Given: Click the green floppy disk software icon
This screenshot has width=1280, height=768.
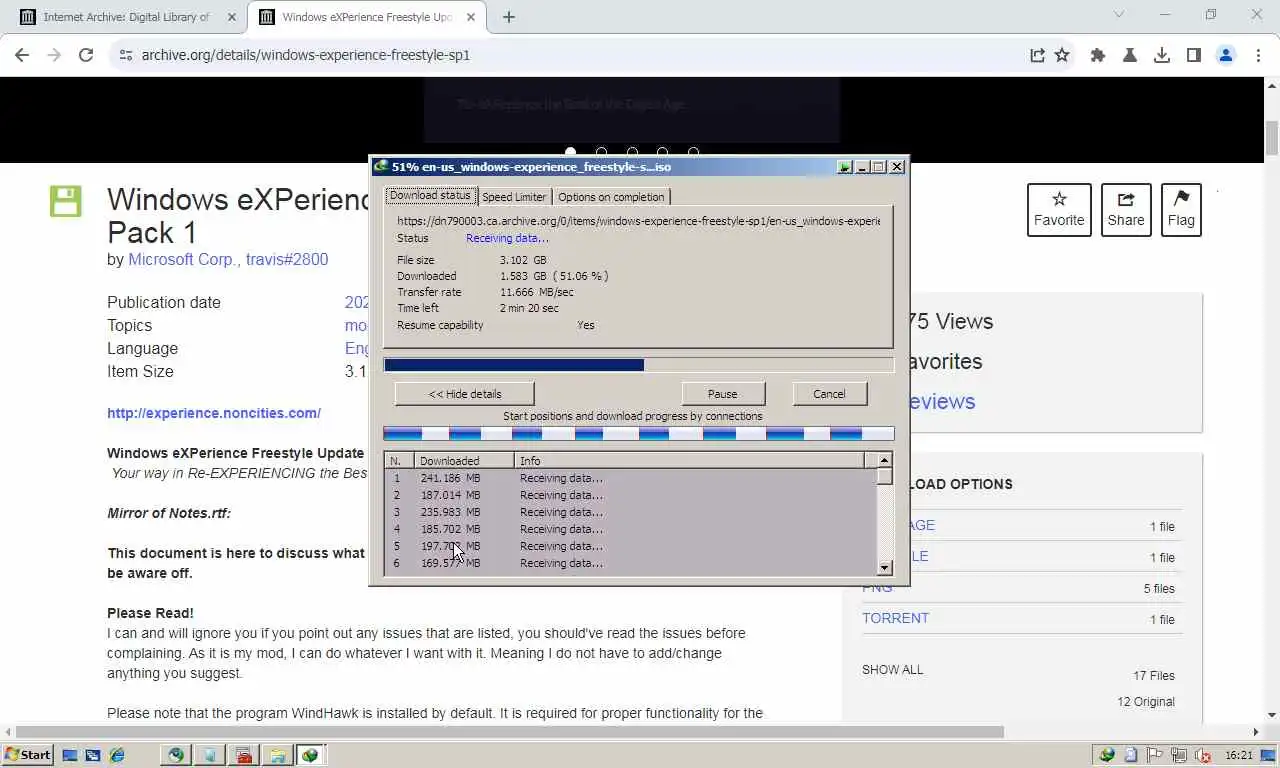Looking at the screenshot, I should (65, 201).
